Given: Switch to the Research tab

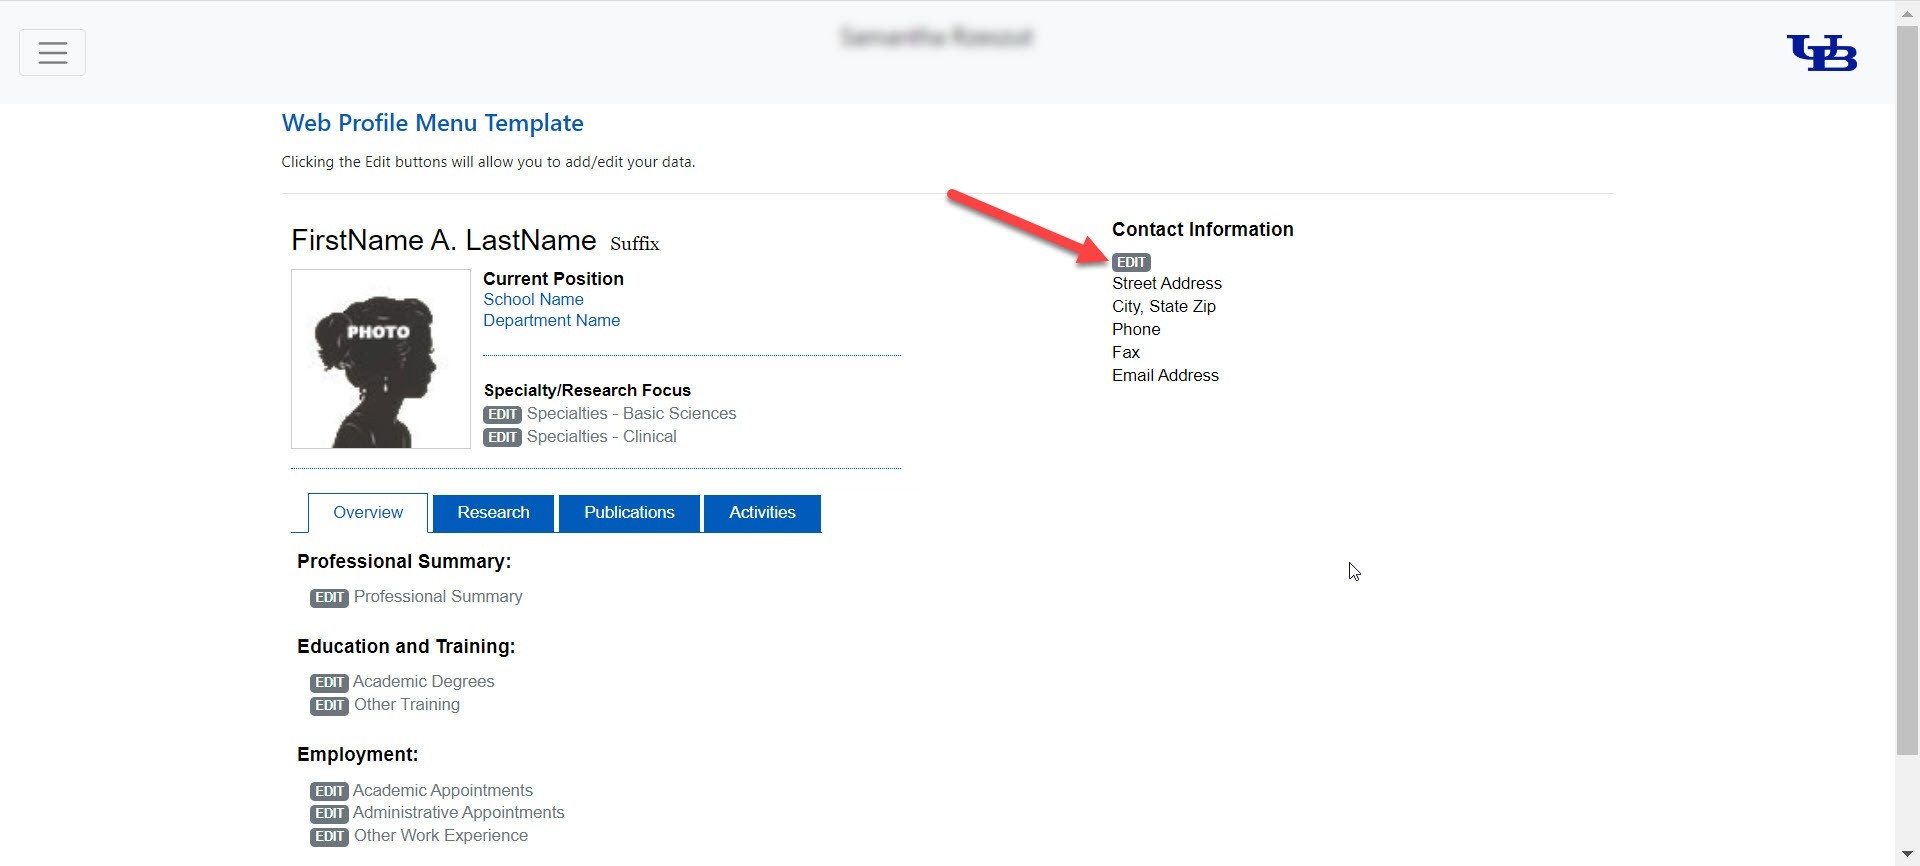Looking at the screenshot, I should click(x=493, y=513).
